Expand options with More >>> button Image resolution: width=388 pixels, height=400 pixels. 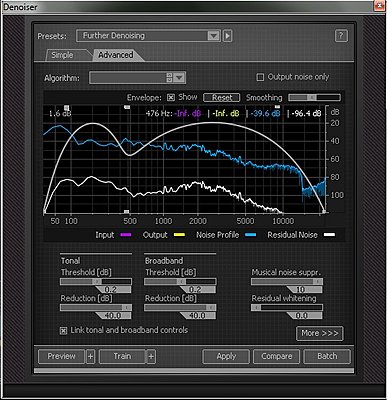coord(319,333)
